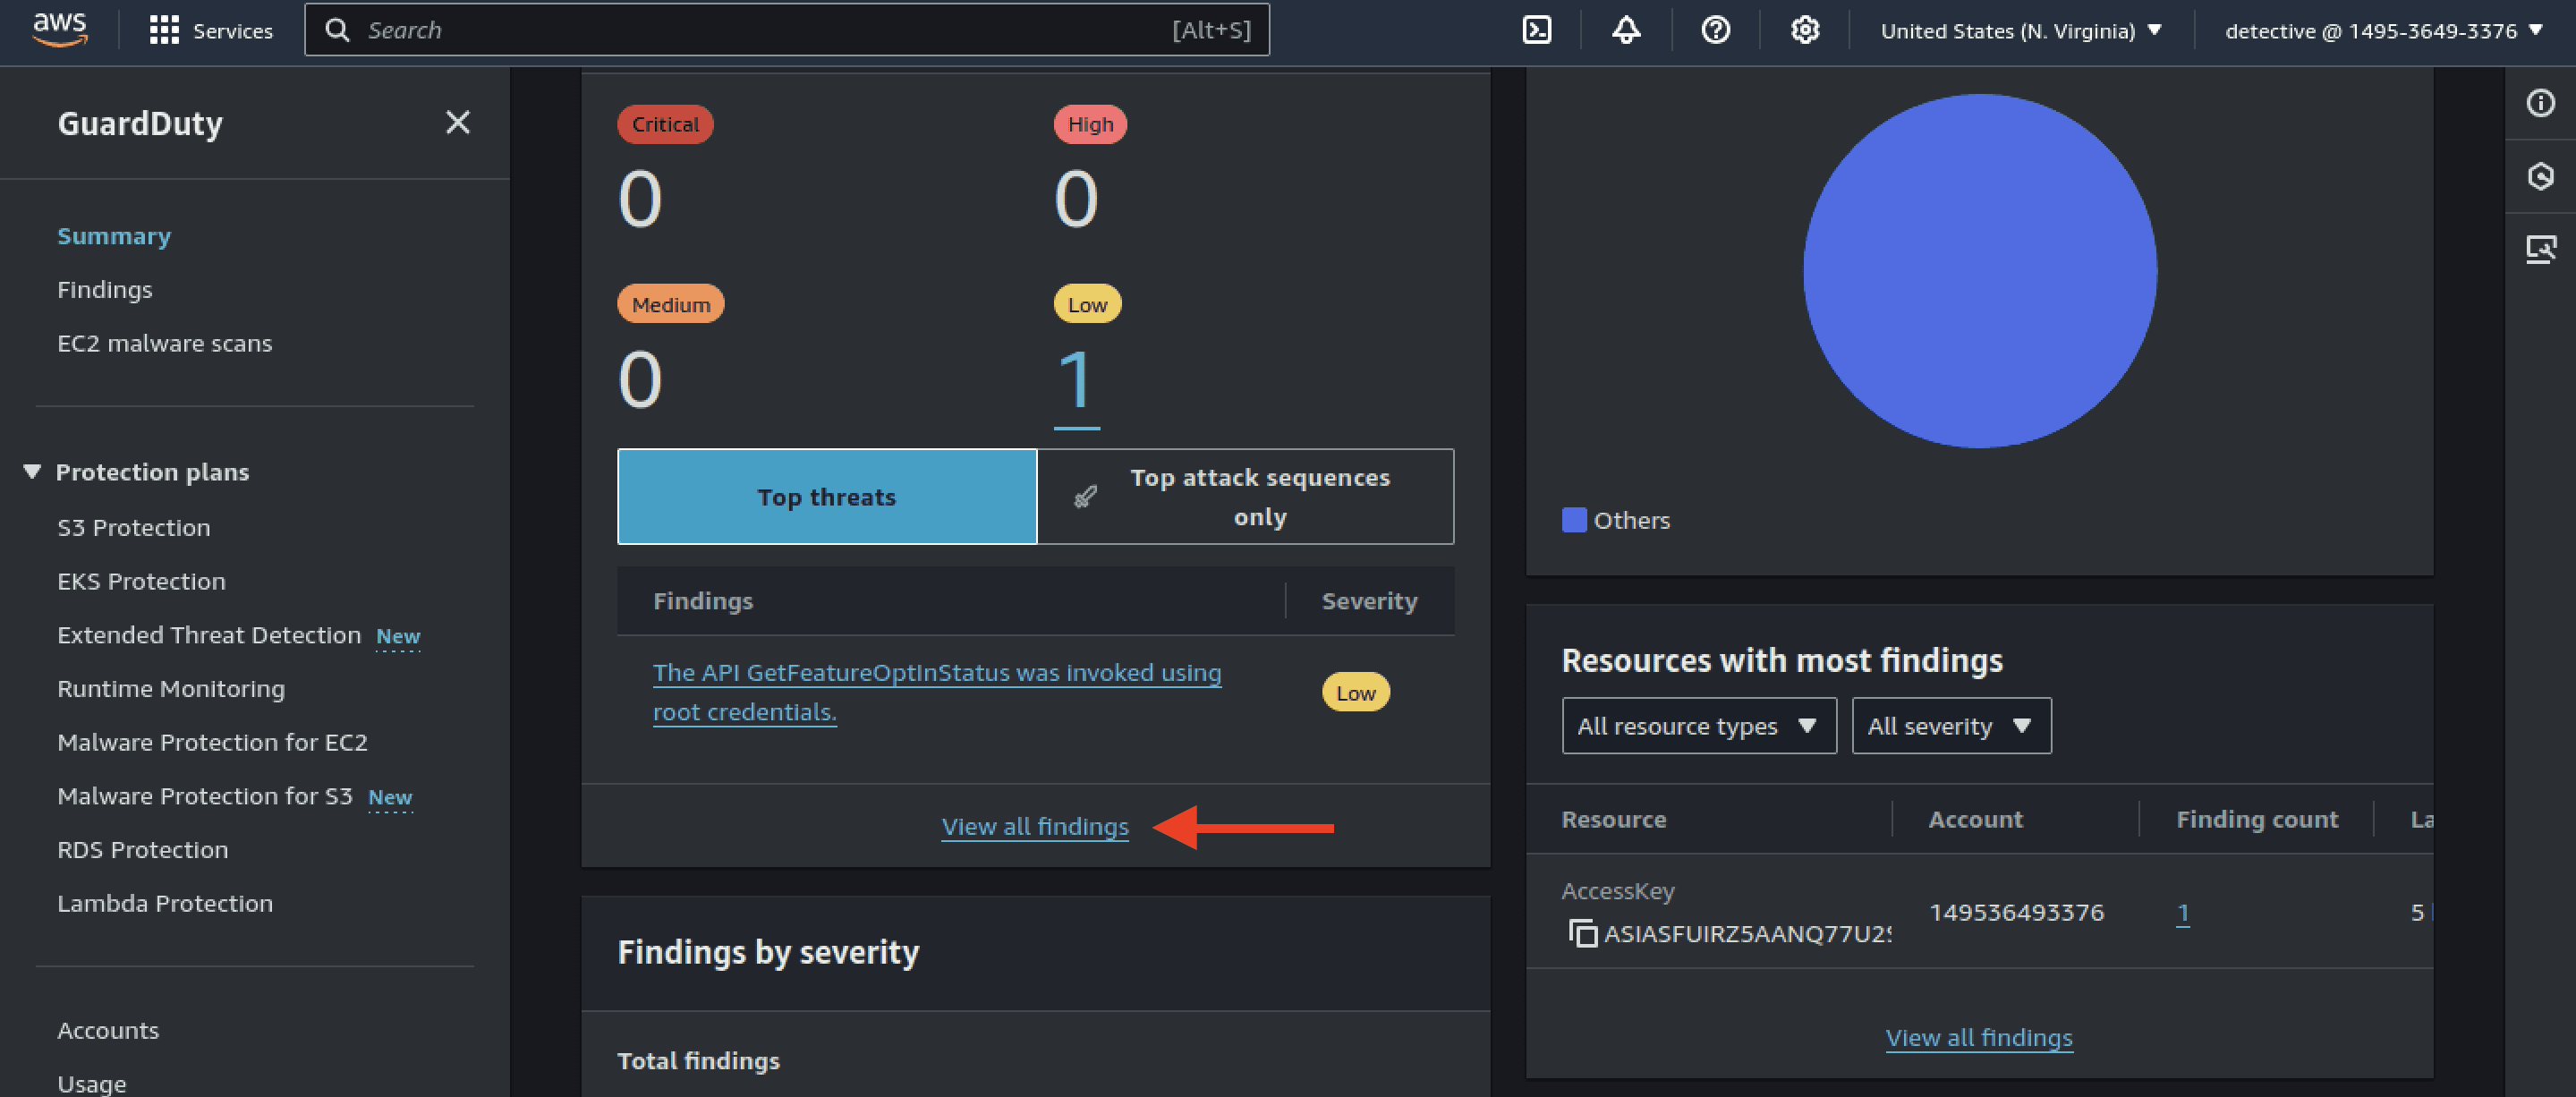Click the New tag beside Malware Protection for S3
Screen dimensions: 2576x1097
click(x=390, y=798)
